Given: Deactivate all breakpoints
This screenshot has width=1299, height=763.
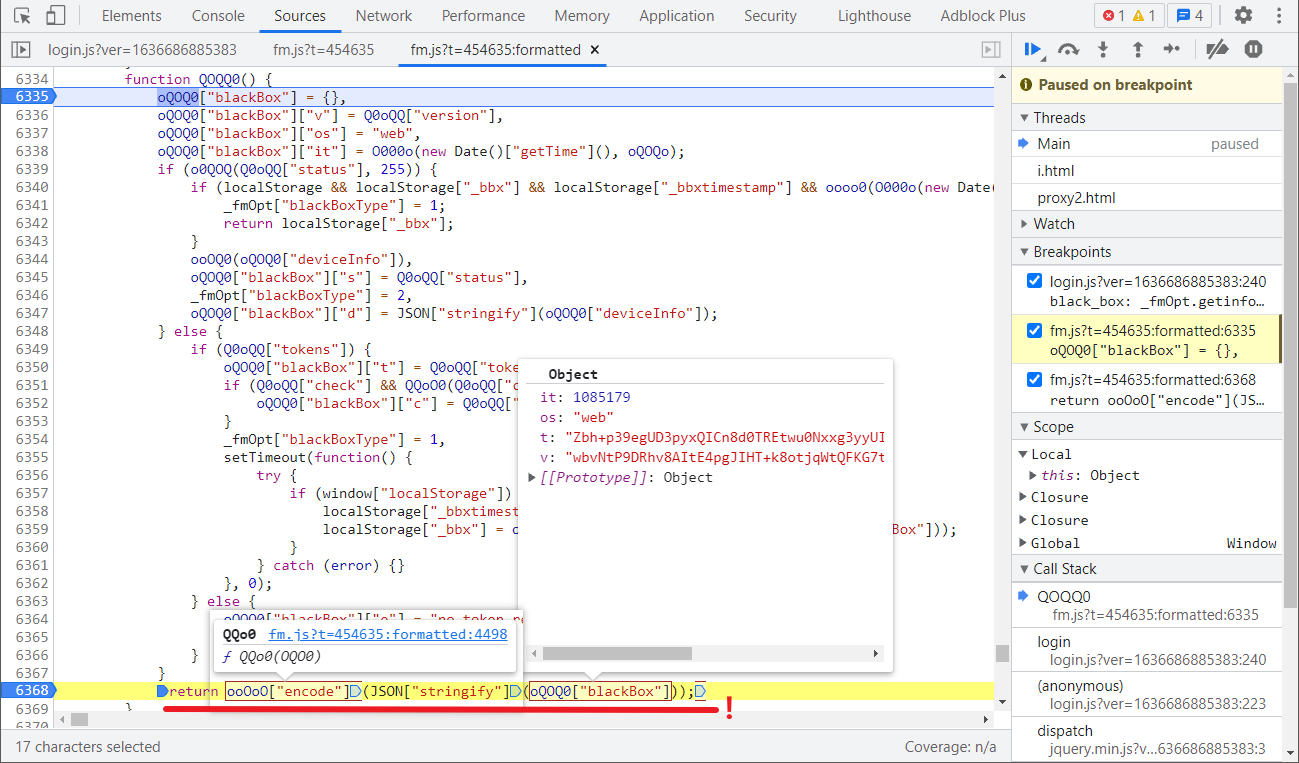Looking at the screenshot, I should [1217, 49].
